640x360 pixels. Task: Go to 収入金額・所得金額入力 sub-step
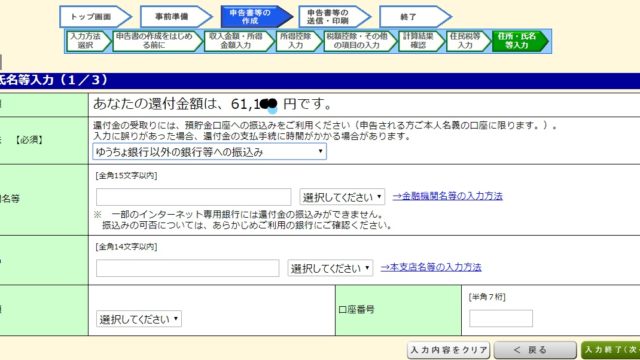238,41
